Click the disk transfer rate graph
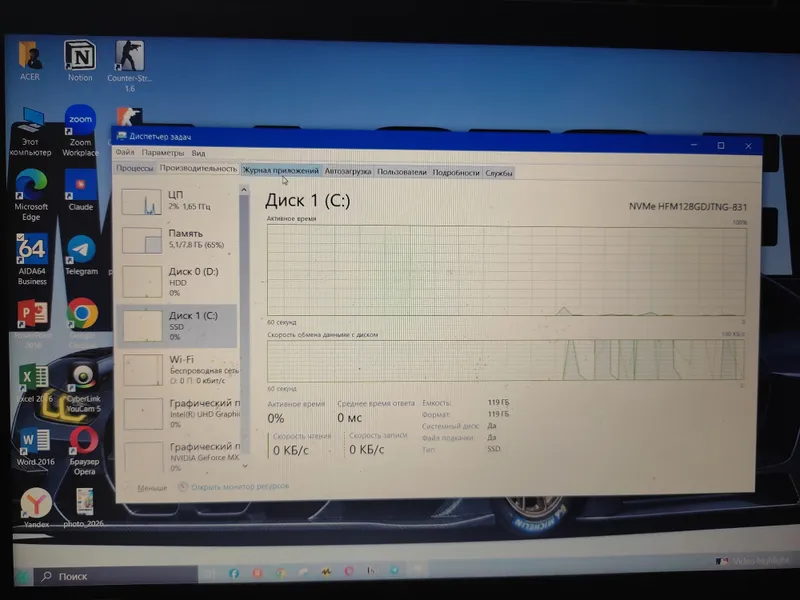This screenshot has height=600, width=800. pos(505,360)
